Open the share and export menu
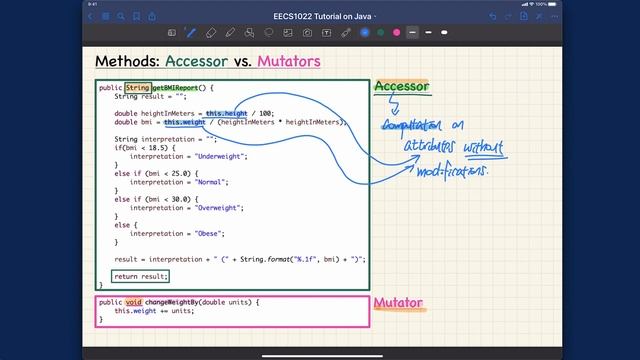This screenshot has width=640, height=360. tap(152, 16)
